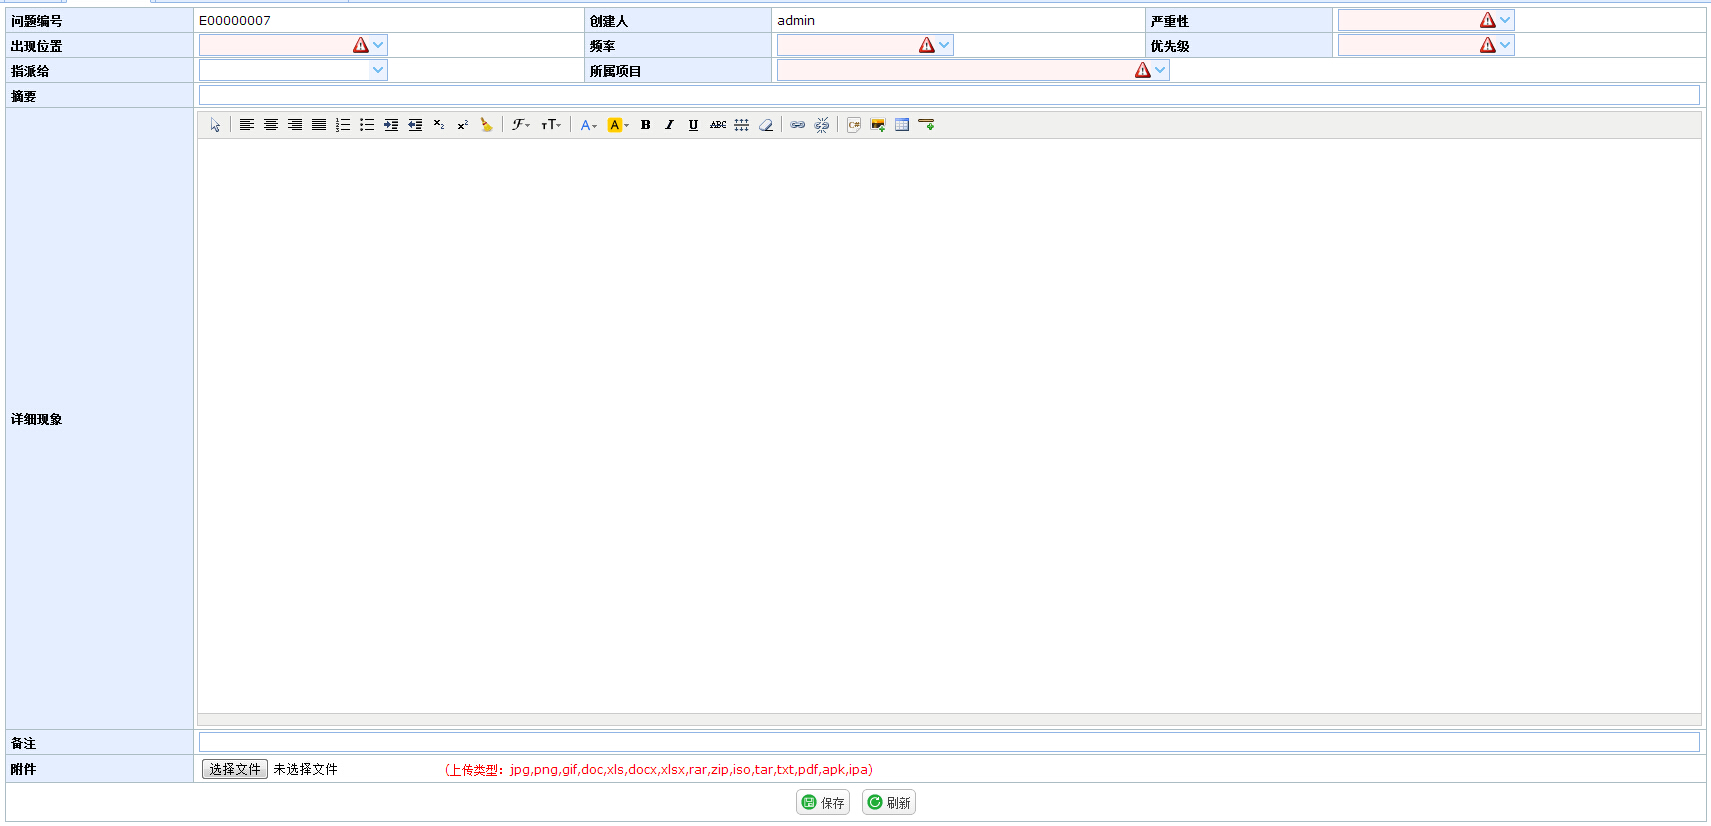This screenshot has height=826, width=1711.
Task: Apply italic formatting in the editor
Action: [x=669, y=125]
